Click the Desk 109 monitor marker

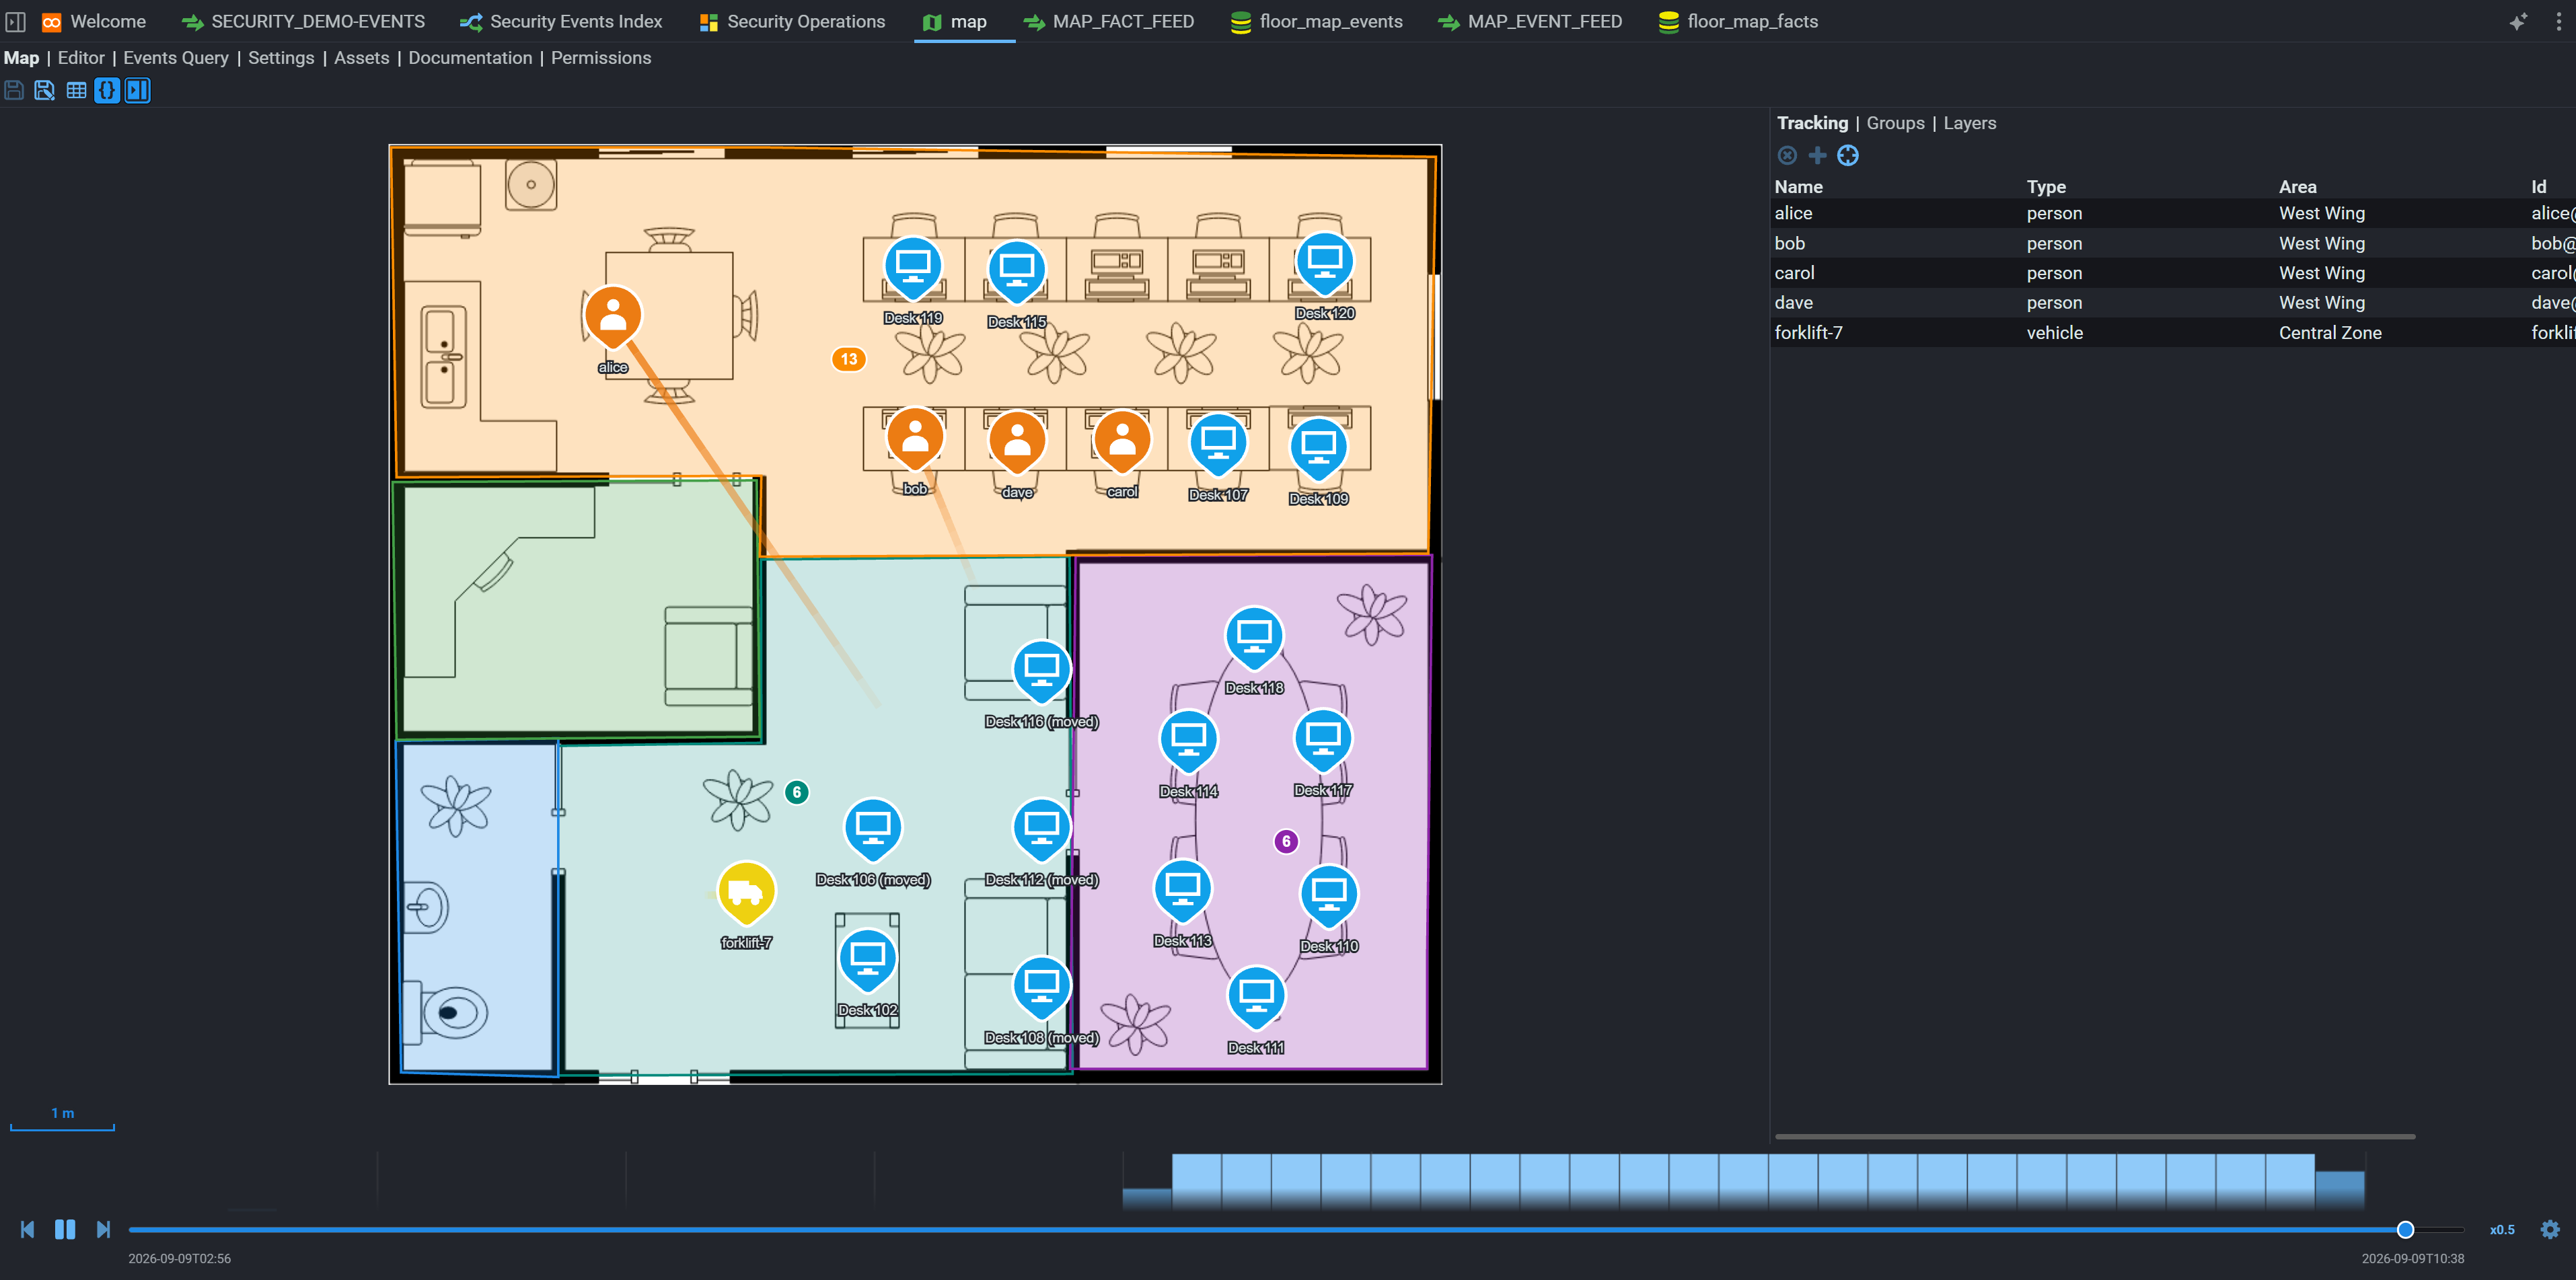click(x=1318, y=449)
